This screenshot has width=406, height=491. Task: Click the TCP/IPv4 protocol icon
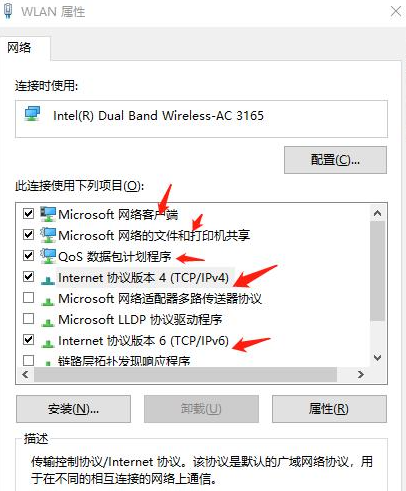tap(48, 280)
